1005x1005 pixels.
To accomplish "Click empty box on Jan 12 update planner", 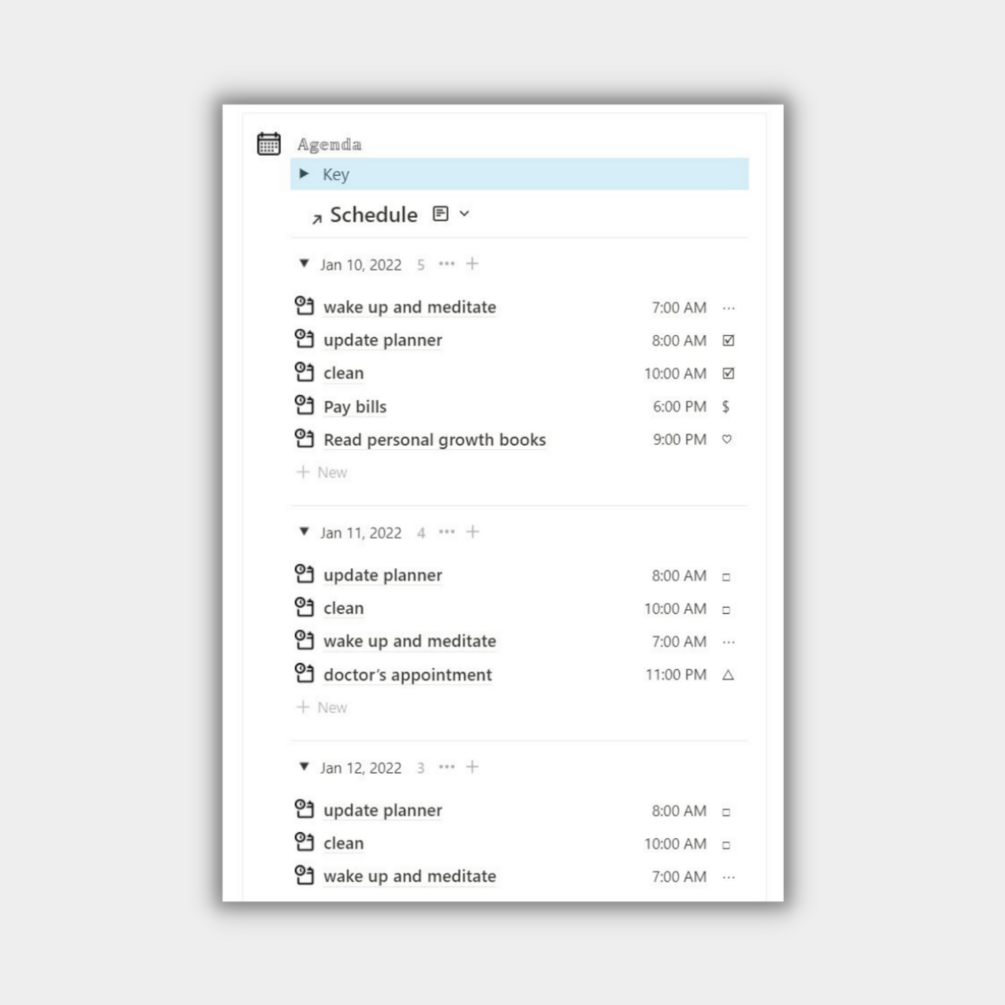I will coord(726,812).
